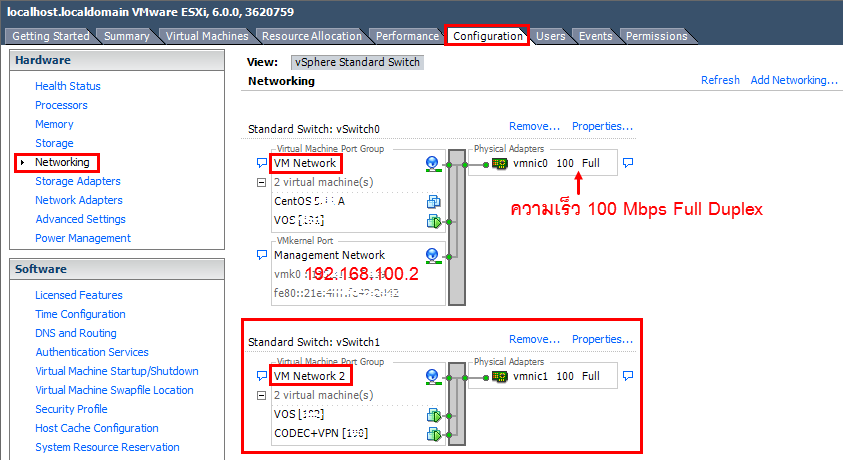Open Time Configuration
843x460 pixels.
pyautogui.click(x=80, y=314)
